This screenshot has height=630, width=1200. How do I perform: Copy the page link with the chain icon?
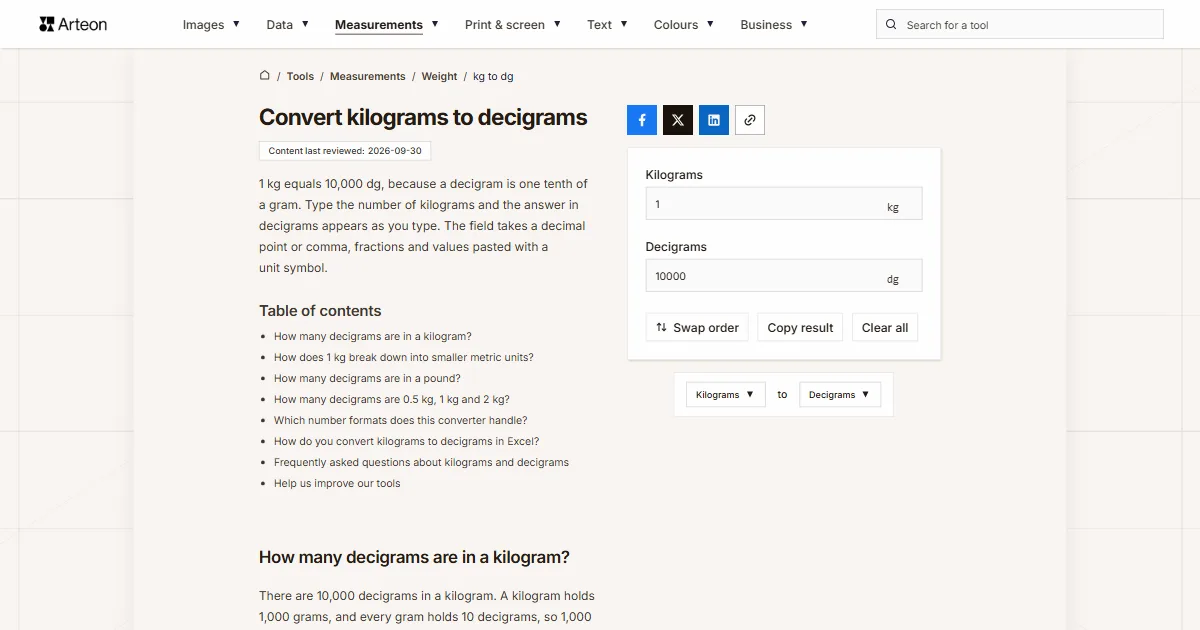tap(750, 120)
